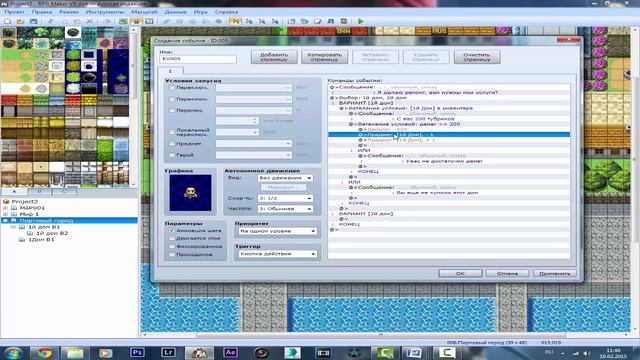
Task: Open the Hero condition dropdown
Action: 254,155
